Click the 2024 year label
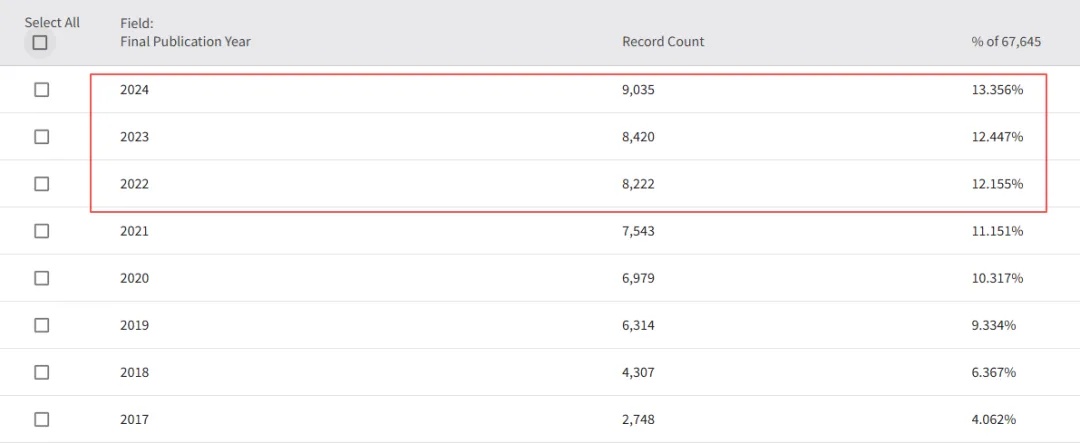Screen dimensions: 1080x443 click(134, 90)
